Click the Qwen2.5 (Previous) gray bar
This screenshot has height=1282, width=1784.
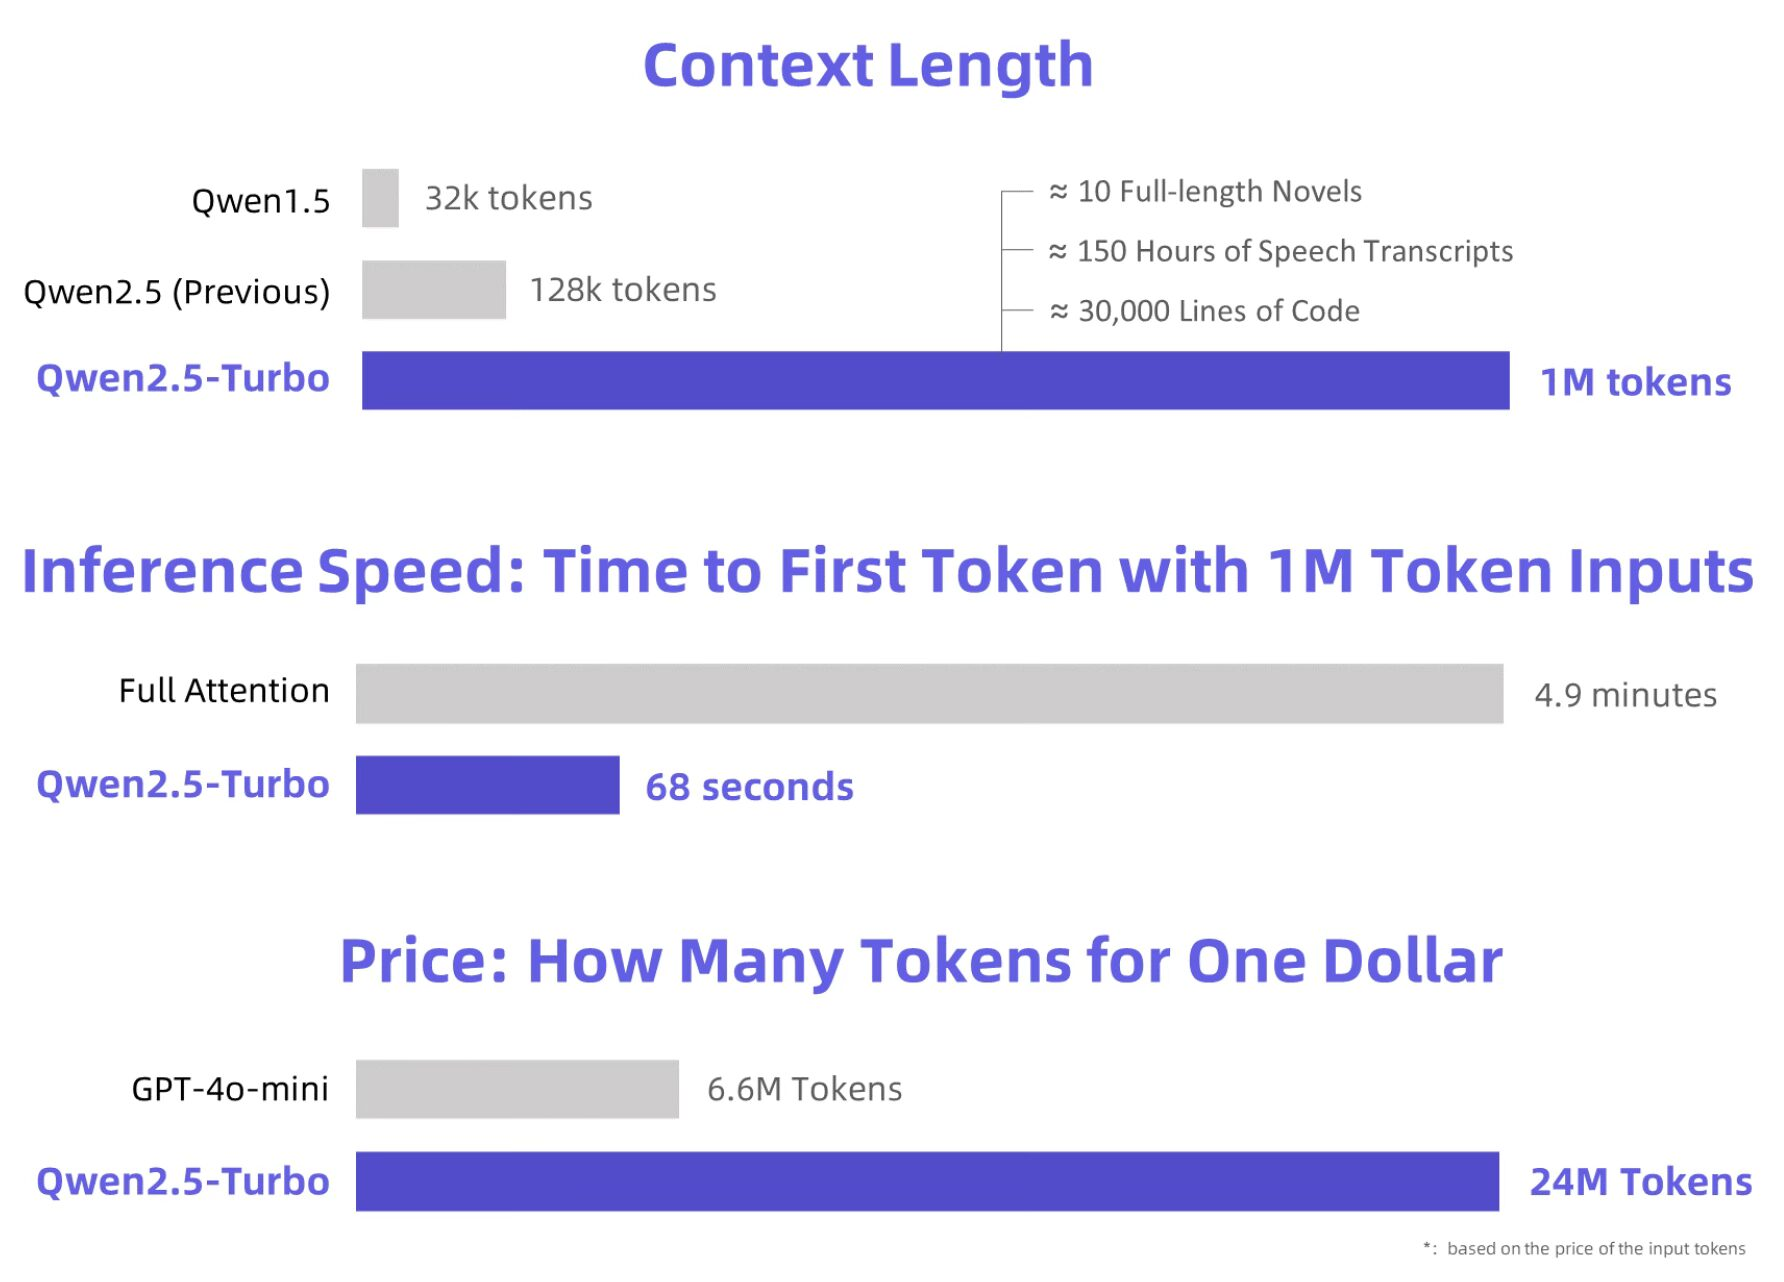434,290
